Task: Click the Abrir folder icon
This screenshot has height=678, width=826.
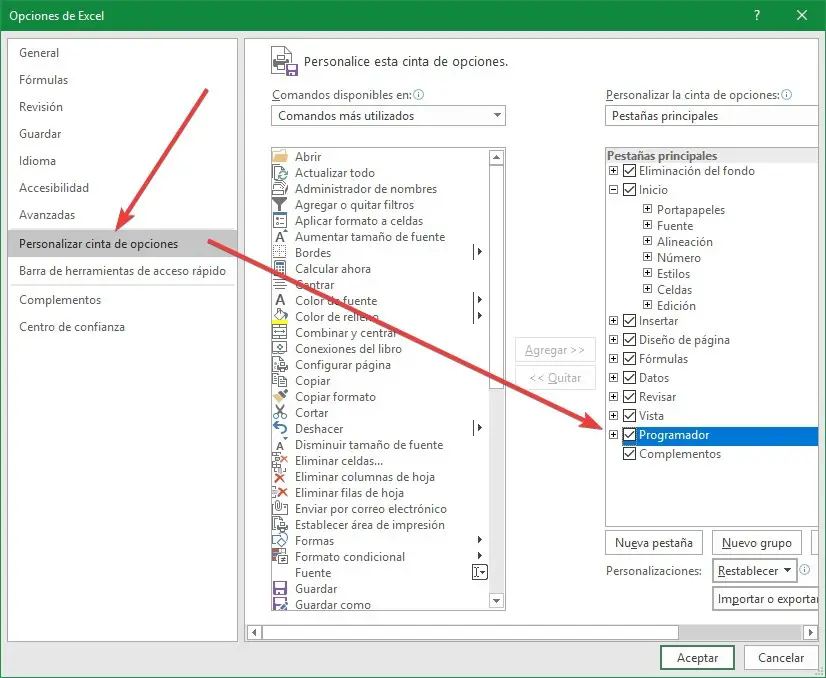Action: (x=280, y=156)
